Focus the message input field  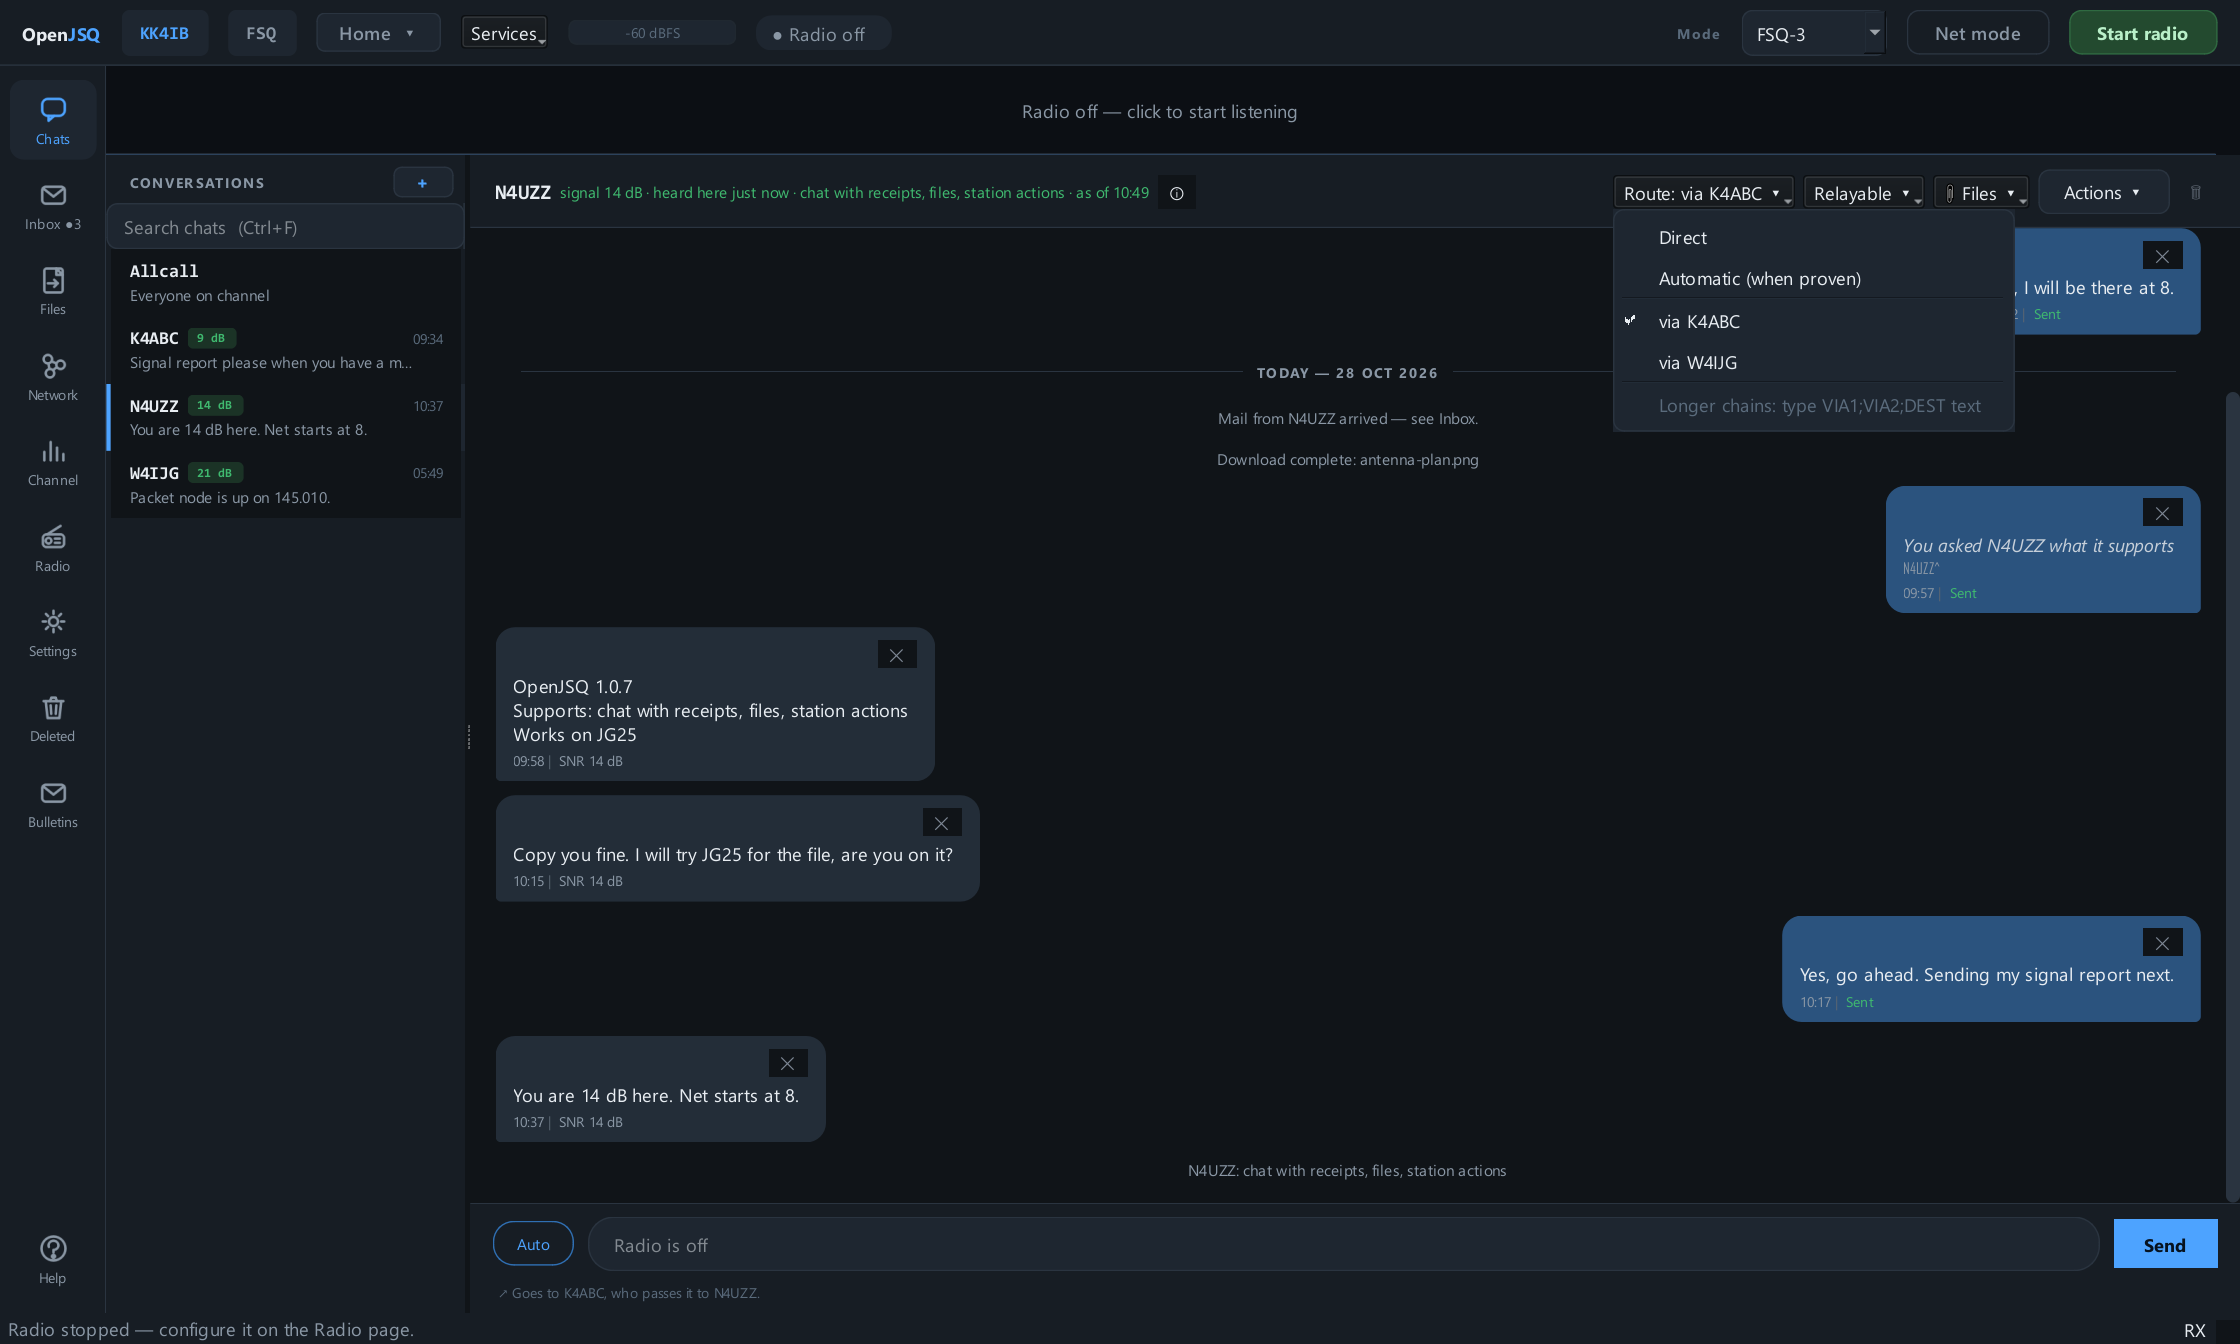coord(1343,1245)
